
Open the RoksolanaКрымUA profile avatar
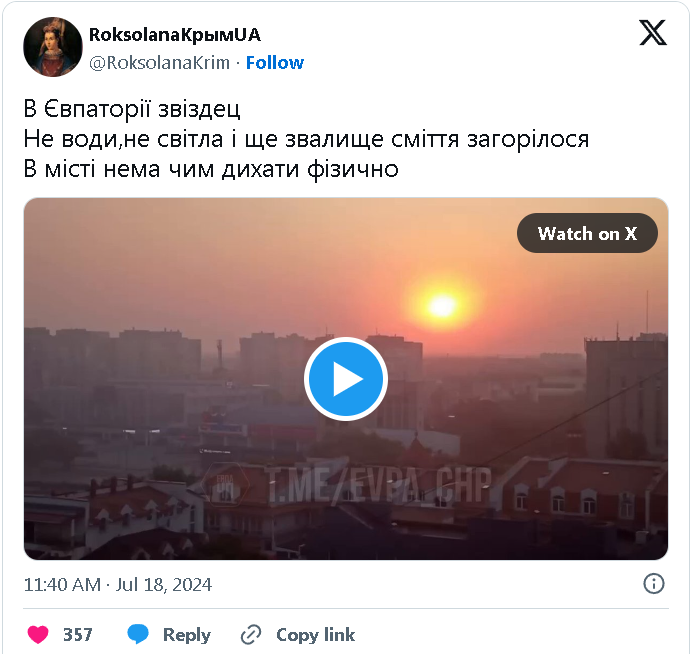(x=53, y=47)
